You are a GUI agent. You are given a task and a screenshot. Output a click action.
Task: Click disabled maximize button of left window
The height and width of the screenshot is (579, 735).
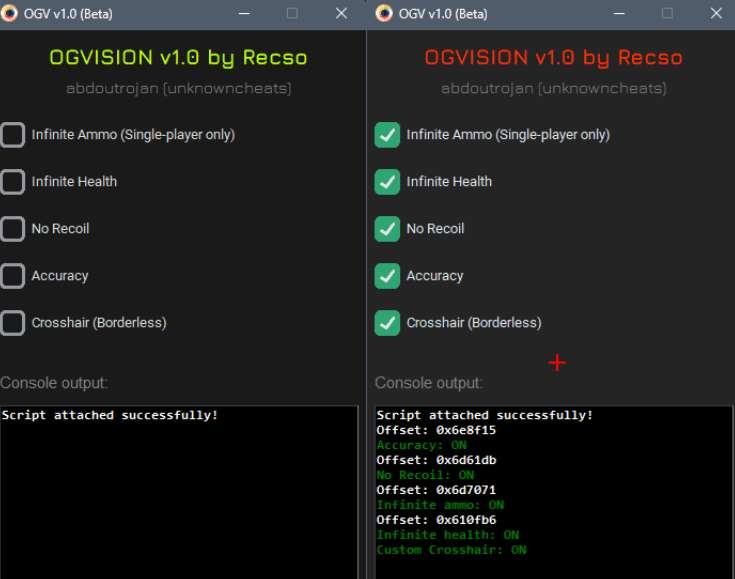[x=292, y=14]
